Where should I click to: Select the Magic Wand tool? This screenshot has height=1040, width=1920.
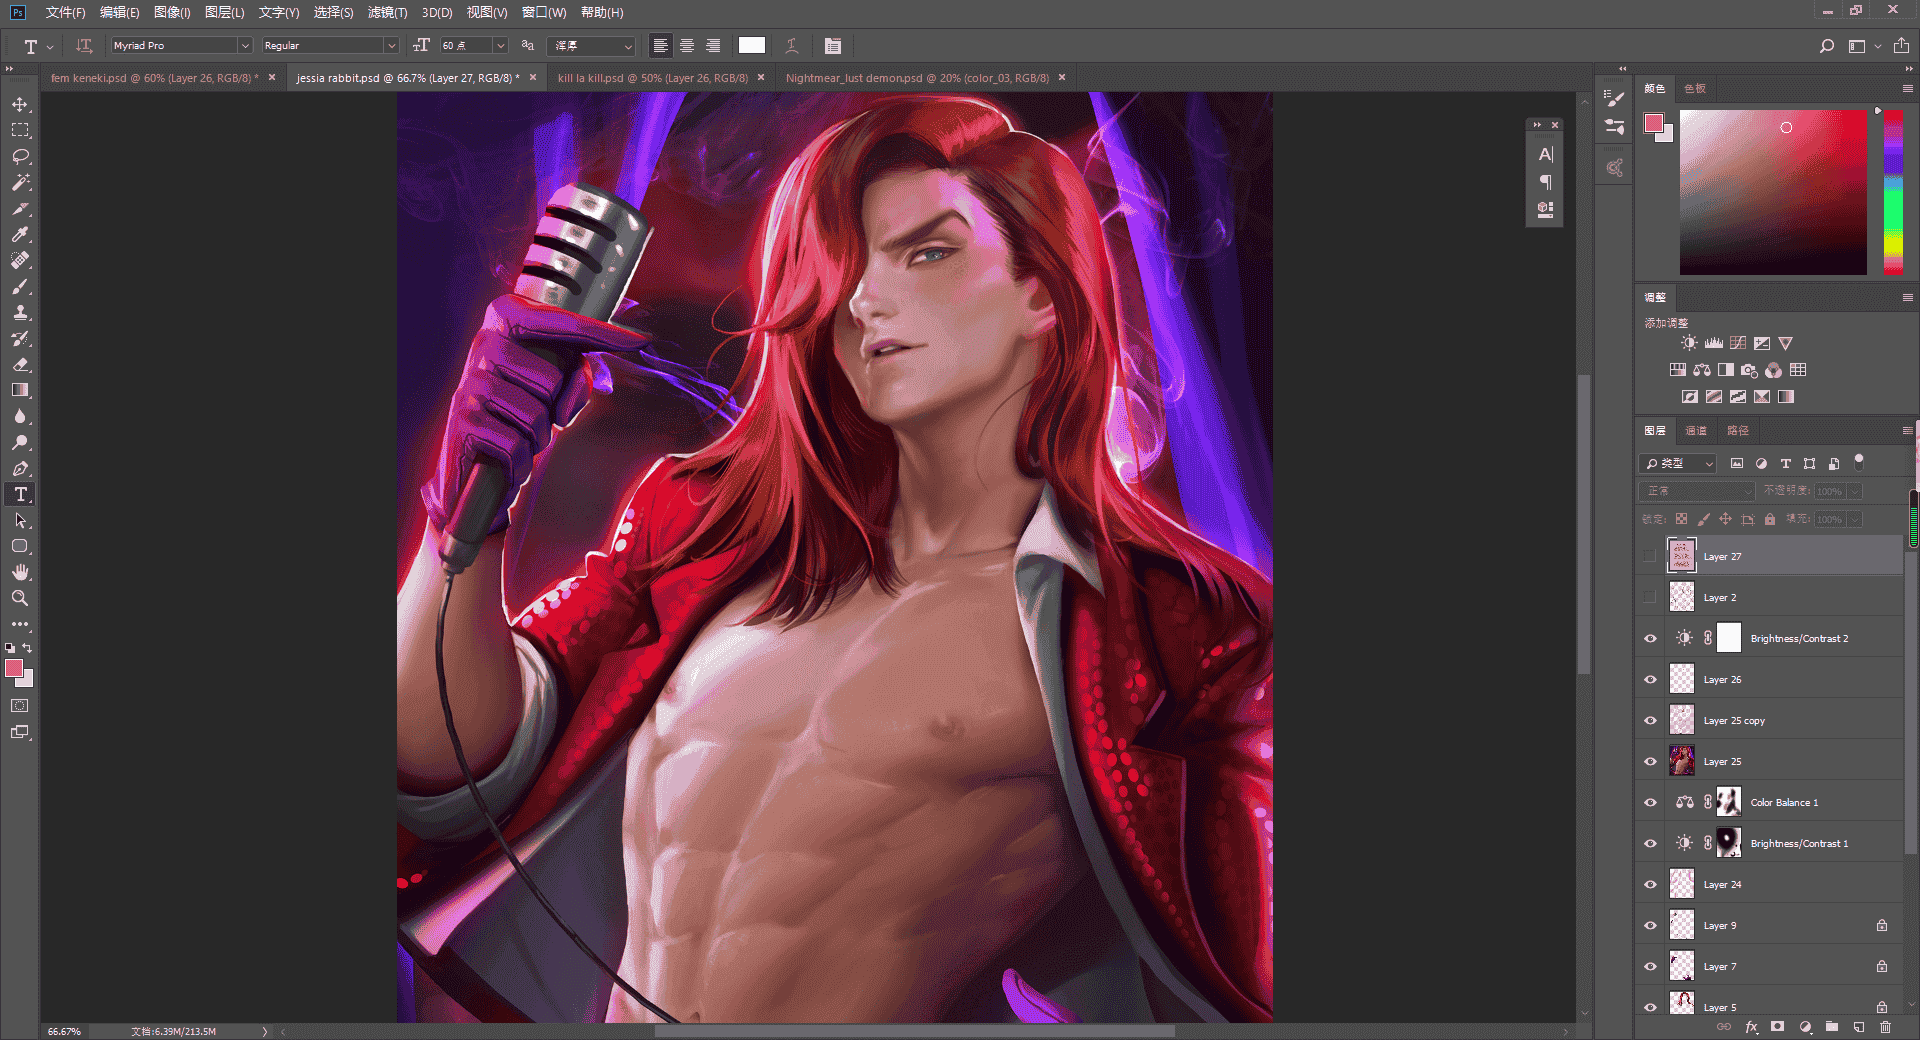[20, 183]
